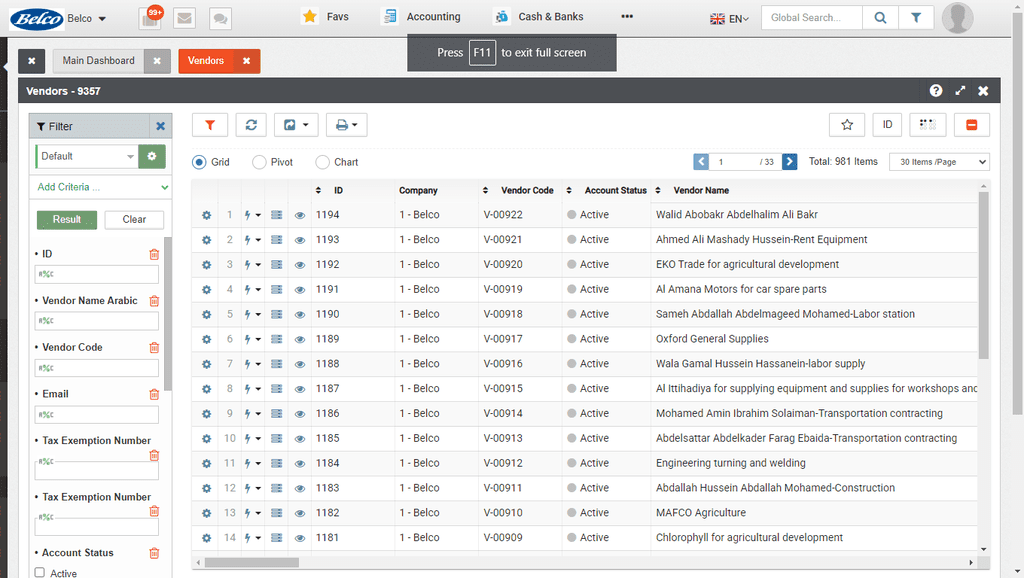Show more menus via ellipsis
This screenshot has width=1024, height=578.
point(627,16)
